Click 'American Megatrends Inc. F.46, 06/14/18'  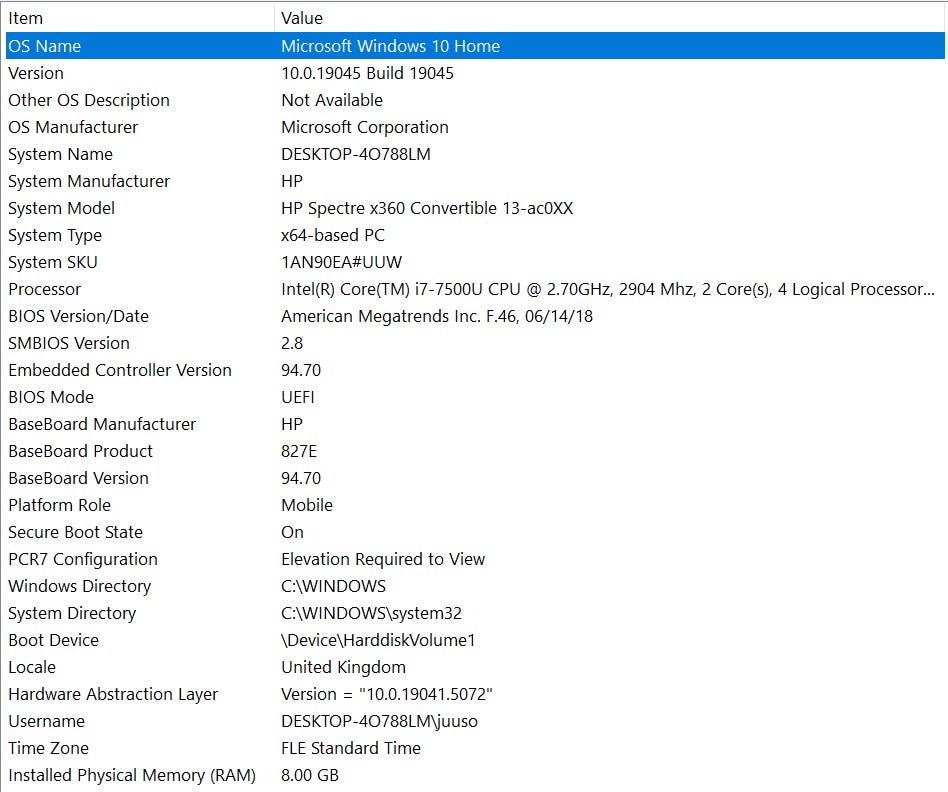(437, 316)
